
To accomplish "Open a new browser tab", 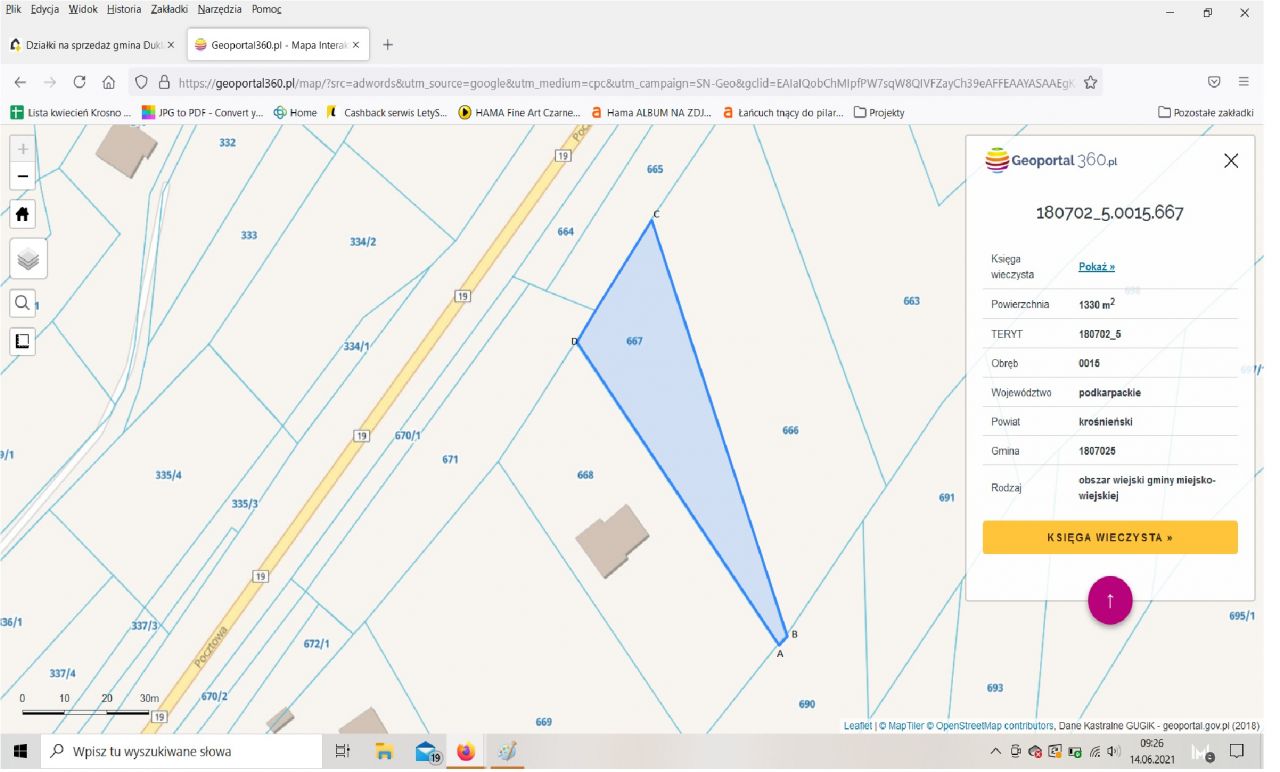I will 388,45.
